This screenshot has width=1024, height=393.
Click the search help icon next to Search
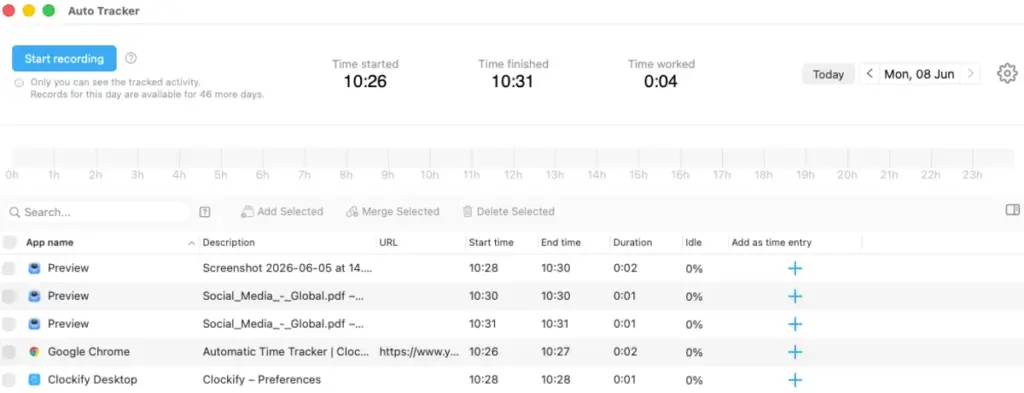(204, 212)
